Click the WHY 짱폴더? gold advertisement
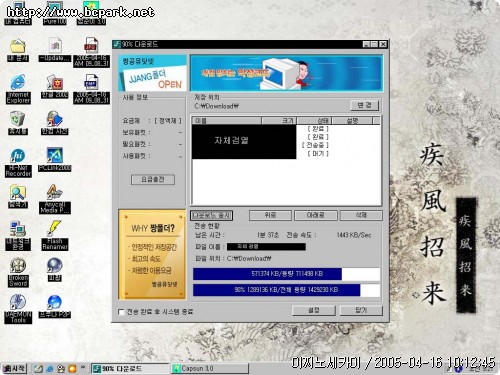Screen dimensions: 500x375 152,254
